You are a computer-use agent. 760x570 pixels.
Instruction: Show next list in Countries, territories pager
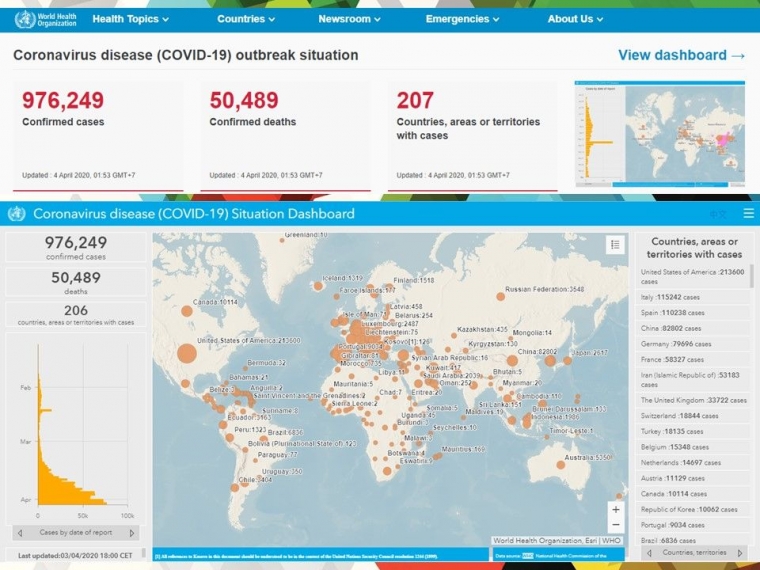click(x=740, y=553)
